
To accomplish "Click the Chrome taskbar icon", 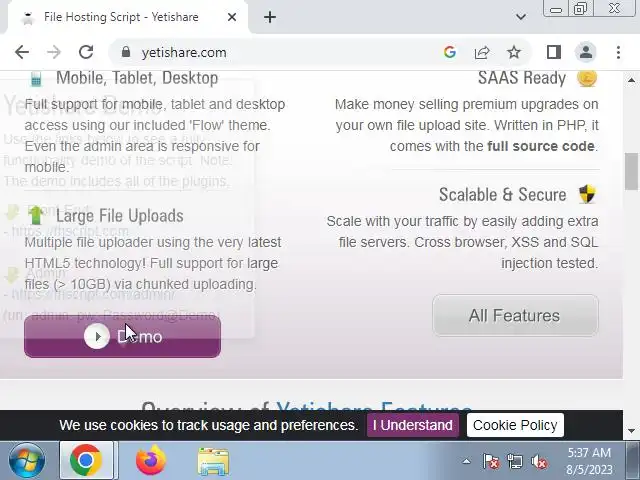I will tap(86, 460).
